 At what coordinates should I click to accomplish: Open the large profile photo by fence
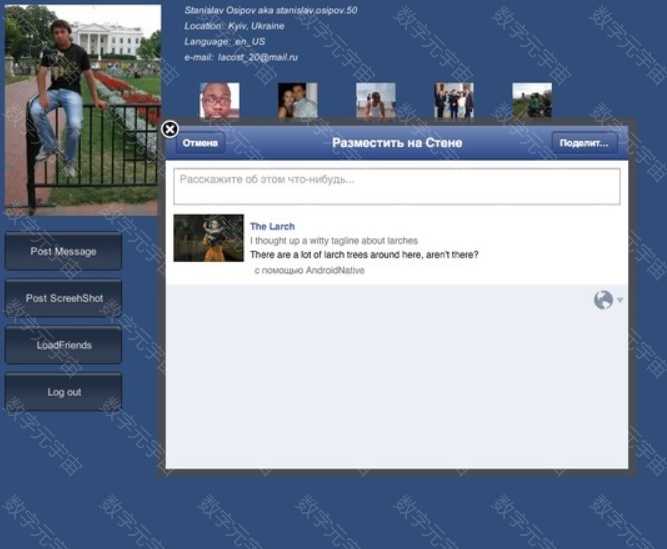pyautogui.click(x=82, y=108)
